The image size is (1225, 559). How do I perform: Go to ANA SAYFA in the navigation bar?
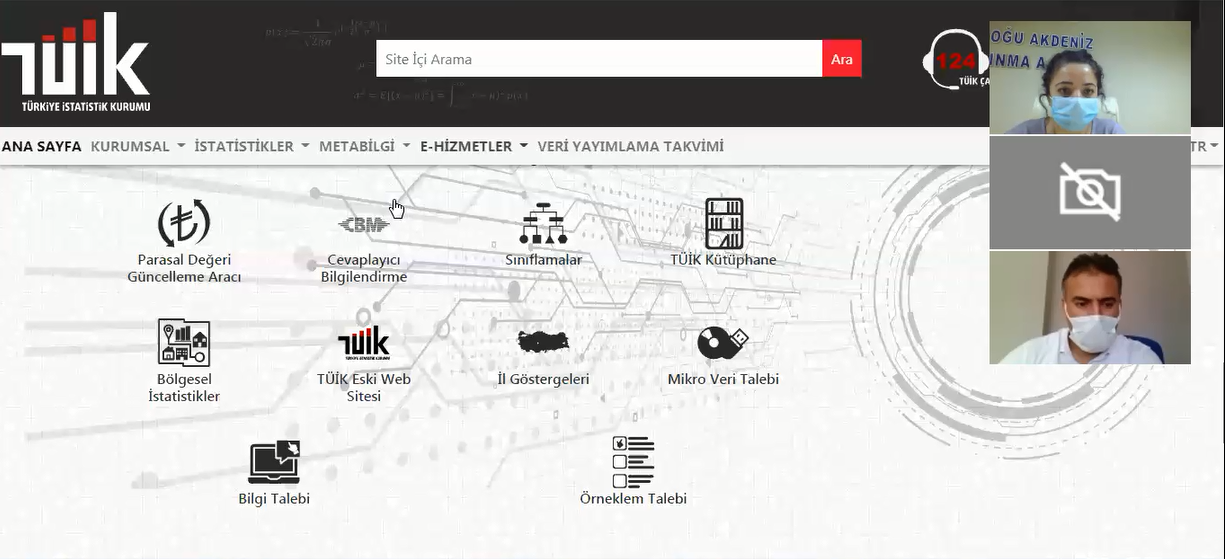click(42, 146)
